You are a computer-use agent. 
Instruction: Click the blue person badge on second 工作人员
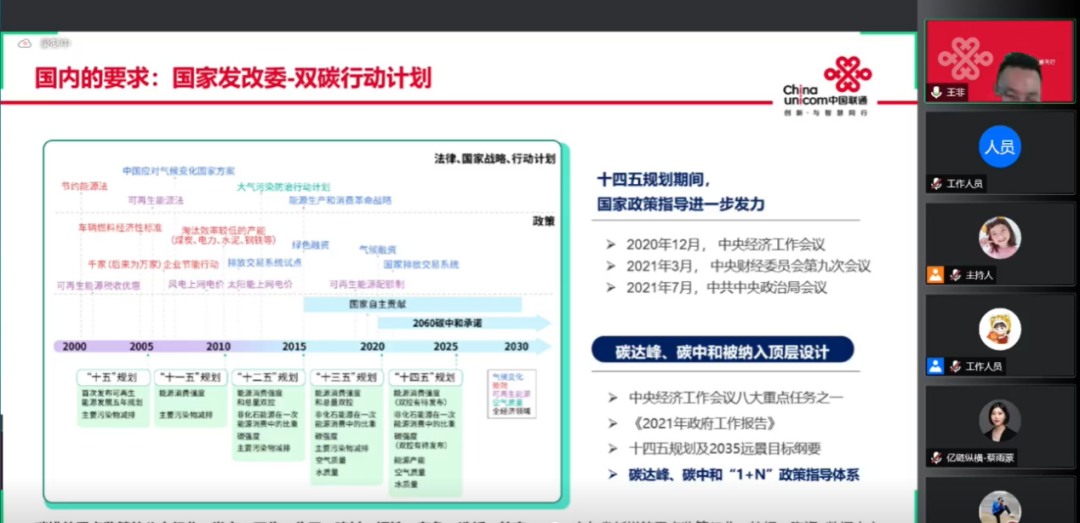point(935,366)
